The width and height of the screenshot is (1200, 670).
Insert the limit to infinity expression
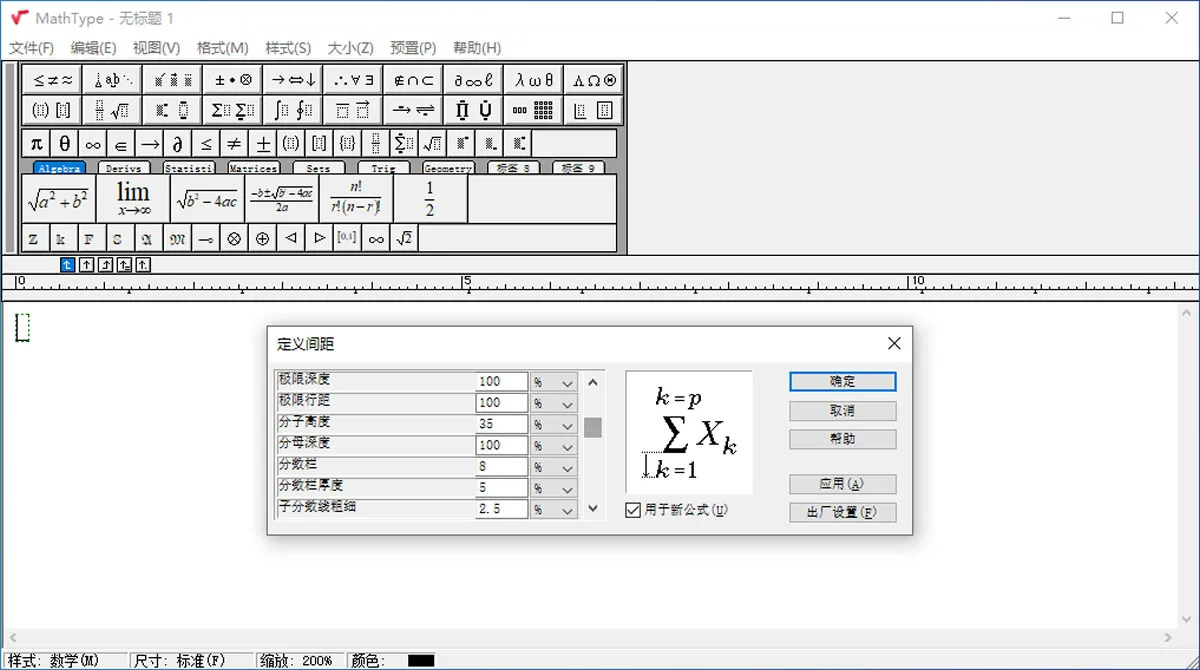click(133, 198)
